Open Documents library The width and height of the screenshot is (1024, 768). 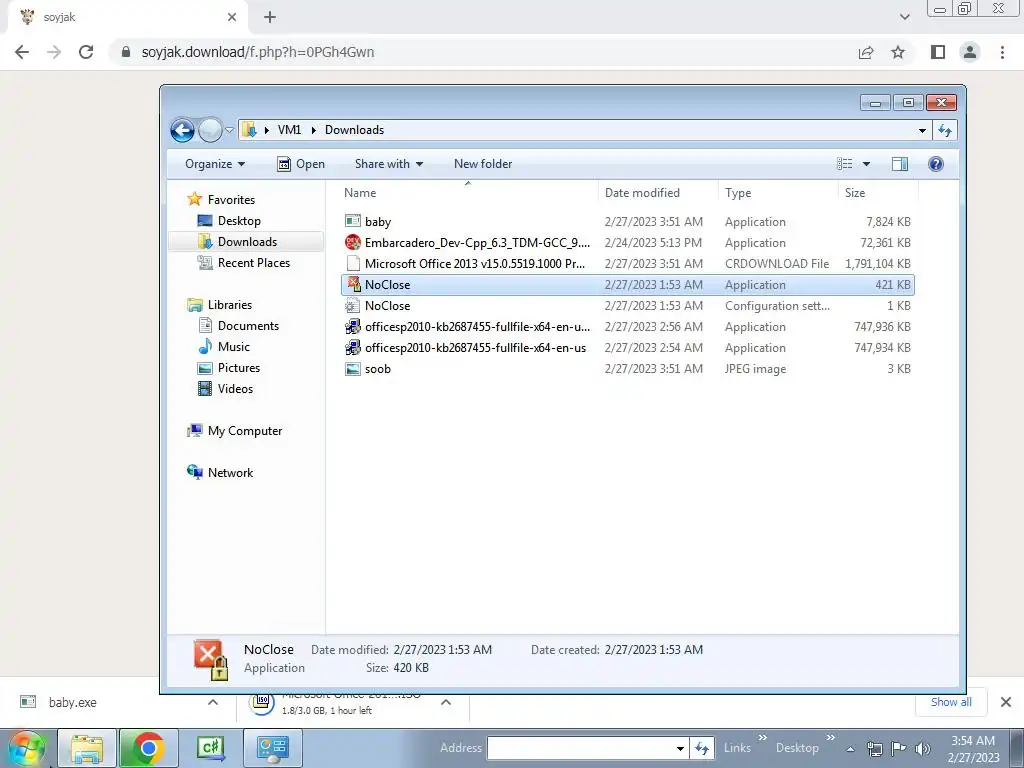coord(248,326)
